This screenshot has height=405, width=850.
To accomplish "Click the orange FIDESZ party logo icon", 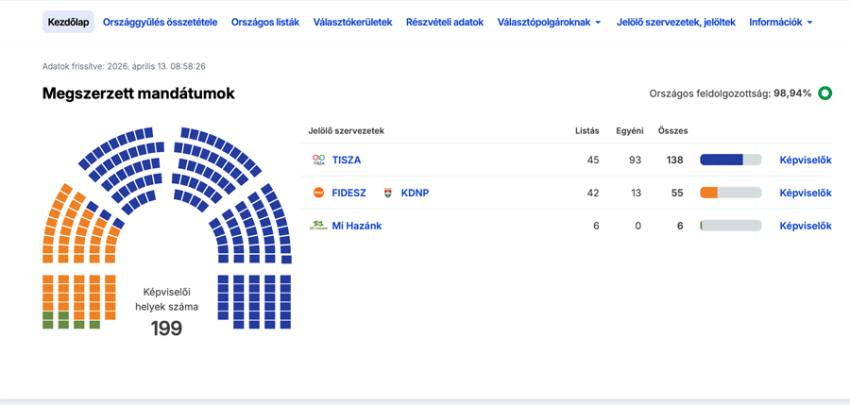I will pos(318,193).
